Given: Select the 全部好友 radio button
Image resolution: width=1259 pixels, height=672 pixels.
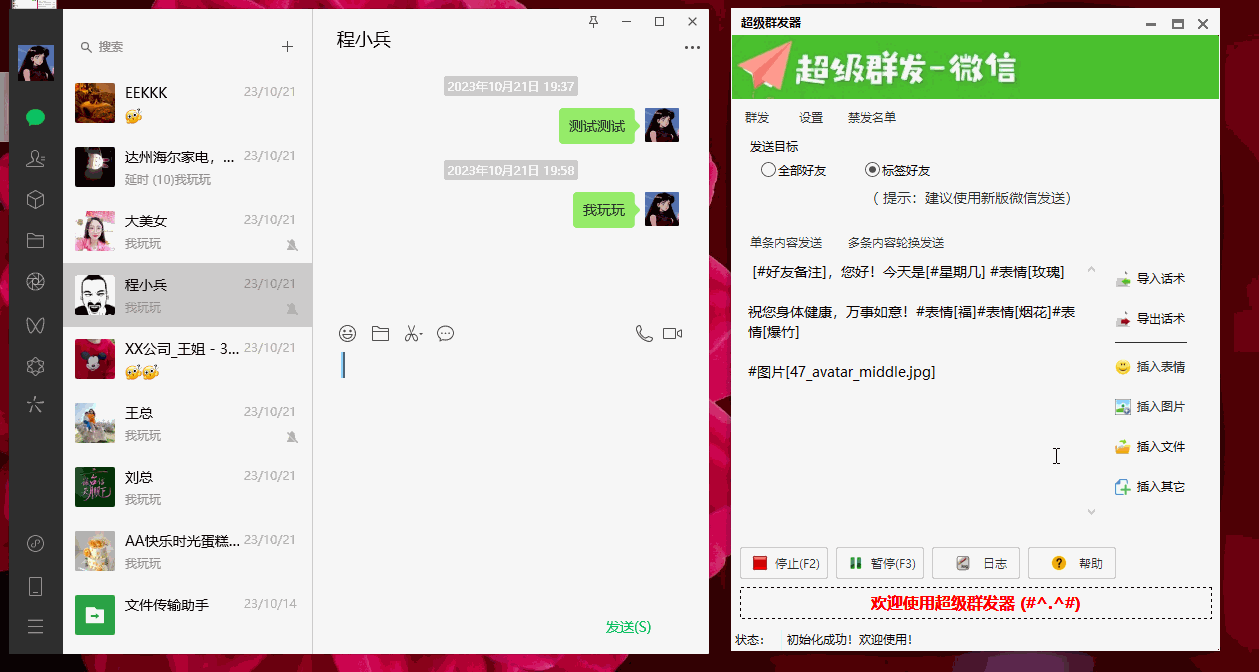Looking at the screenshot, I should tap(768, 170).
